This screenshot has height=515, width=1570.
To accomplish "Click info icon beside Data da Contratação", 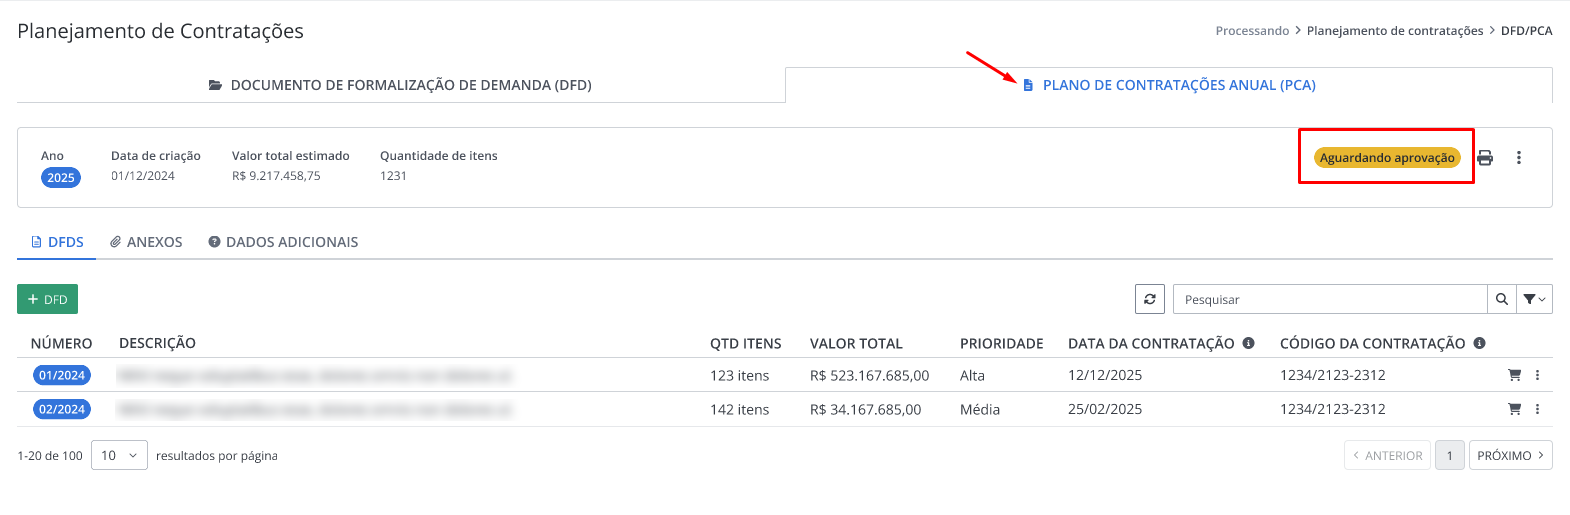I will 1248,343.
